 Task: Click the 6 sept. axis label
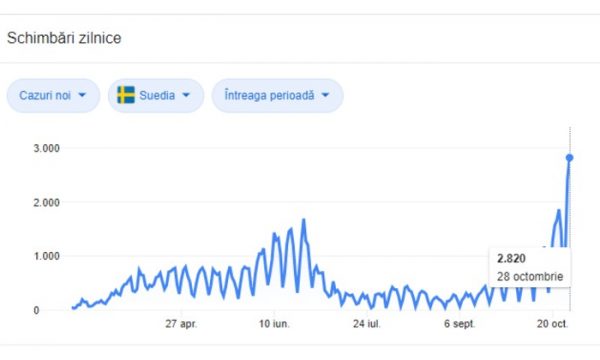(460, 324)
